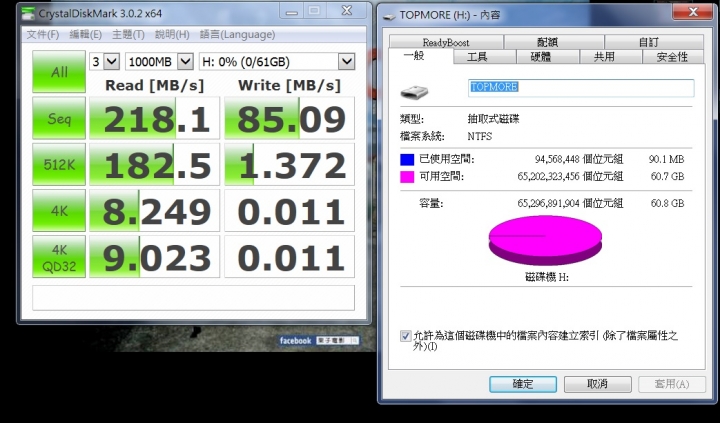
Task: Click the empty comment box in CrystalDiskMark
Action: 193,298
